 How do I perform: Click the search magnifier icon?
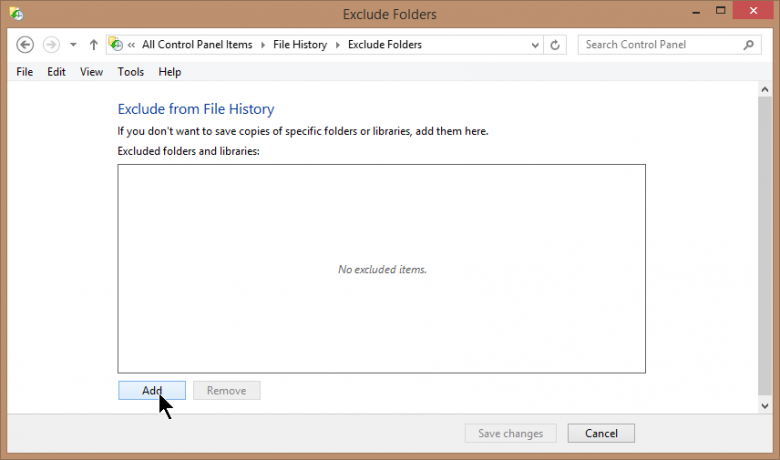[748, 45]
